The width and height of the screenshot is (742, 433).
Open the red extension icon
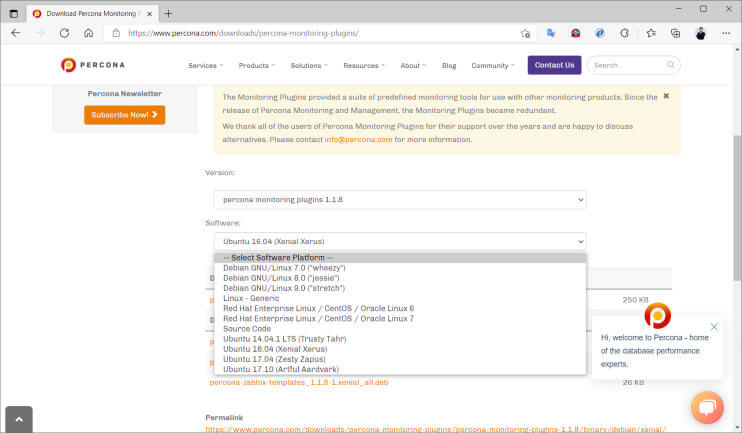click(575, 33)
